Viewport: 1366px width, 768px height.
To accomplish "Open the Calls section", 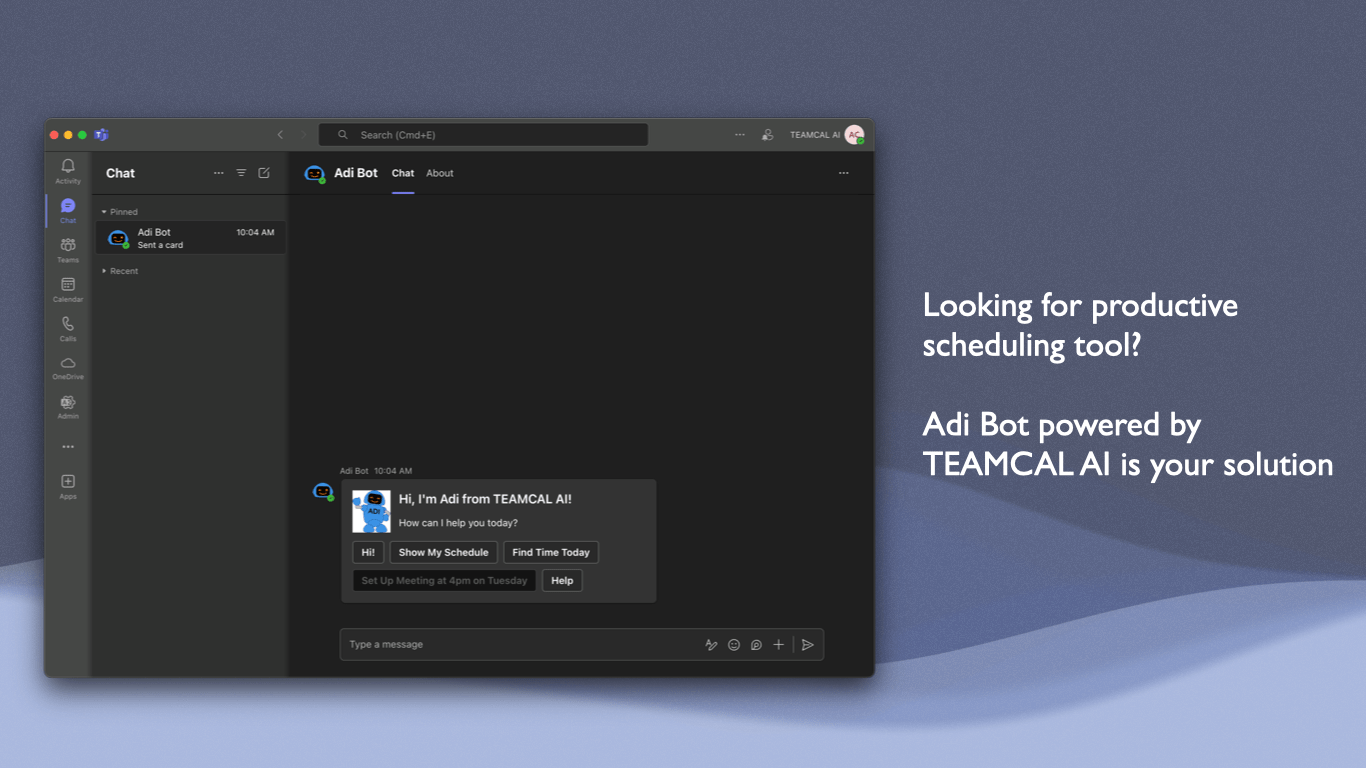I will click(x=68, y=328).
